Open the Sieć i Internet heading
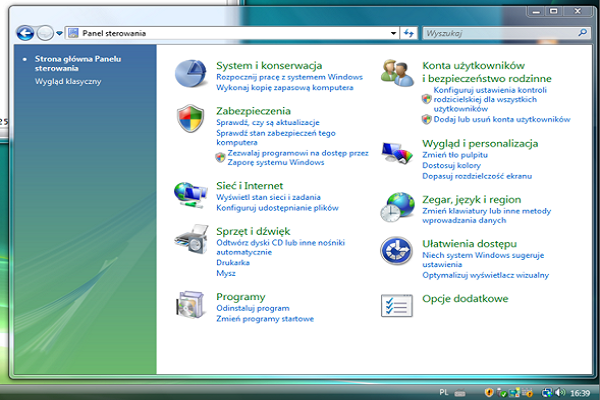Screen dimensions: 600x400 click(x=249, y=186)
